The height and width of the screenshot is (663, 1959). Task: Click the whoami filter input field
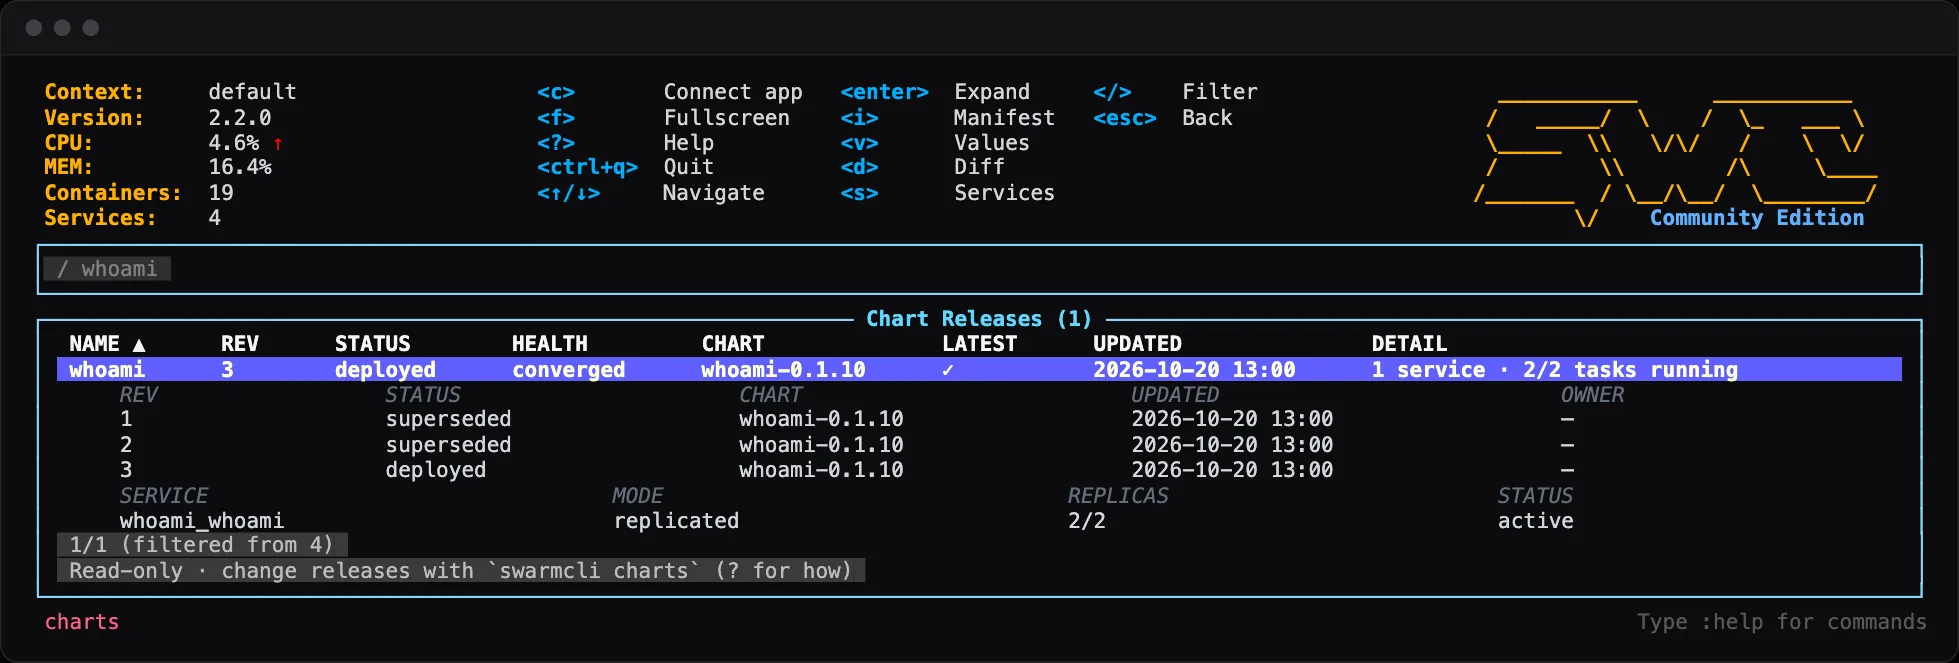[979, 269]
